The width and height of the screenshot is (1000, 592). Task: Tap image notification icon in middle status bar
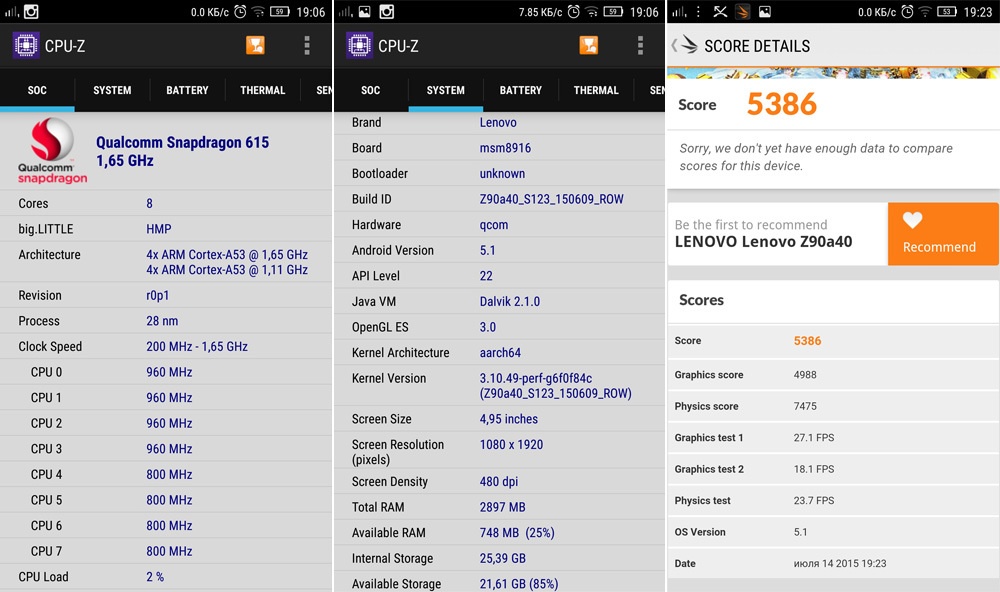point(364,11)
